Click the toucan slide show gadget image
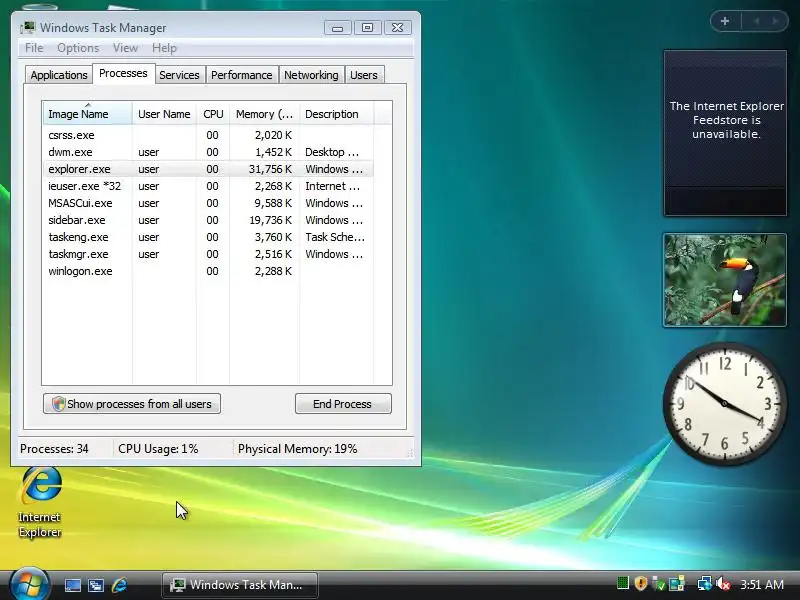This screenshot has width=800, height=600. point(724,280)
